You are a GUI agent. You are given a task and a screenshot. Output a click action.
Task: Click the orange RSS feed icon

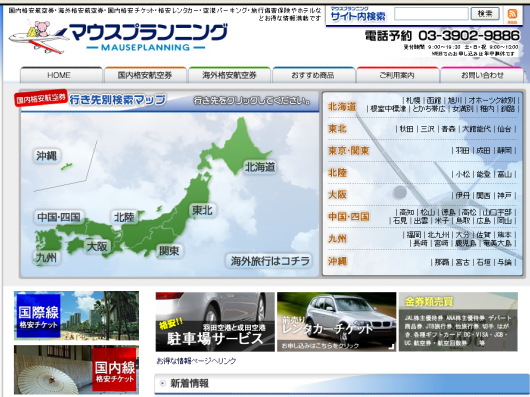click(x=512, y=14)
